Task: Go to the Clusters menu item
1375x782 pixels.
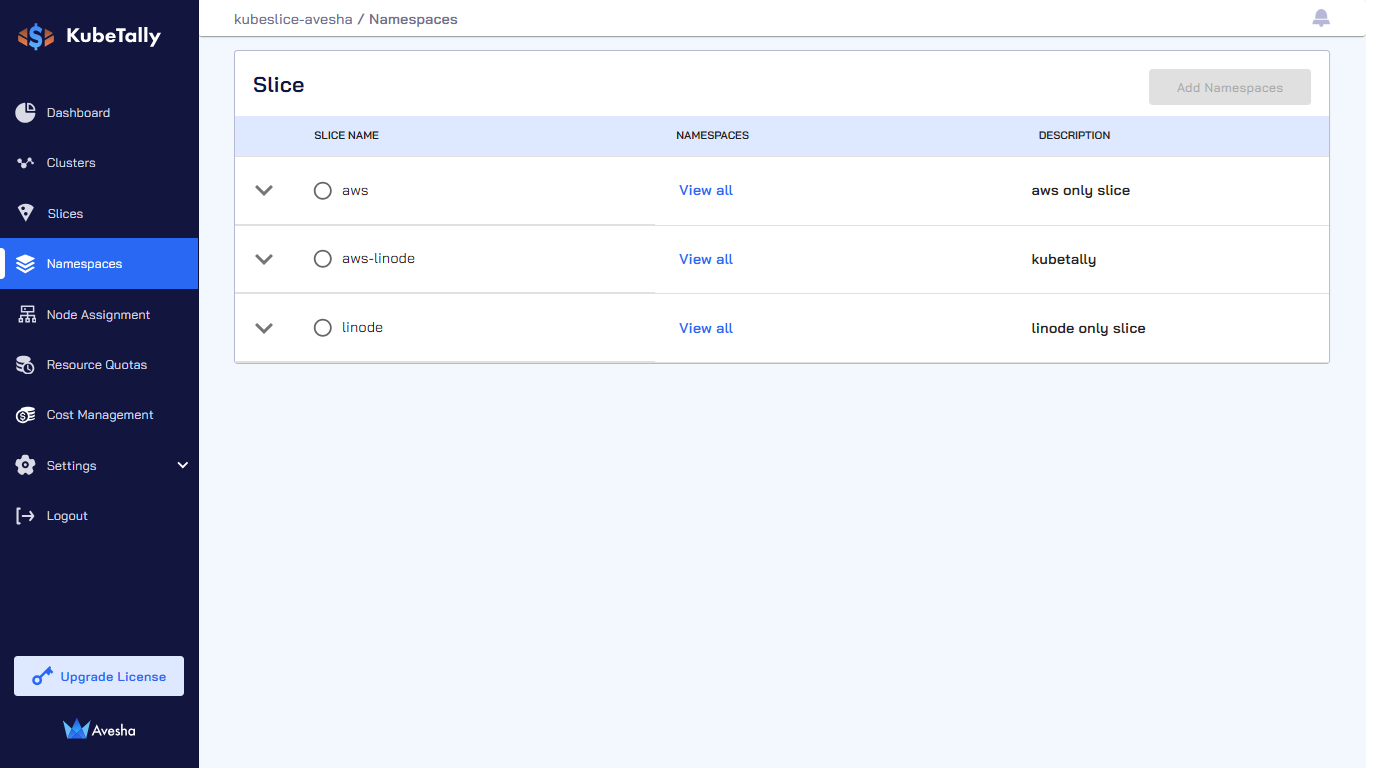Action: coord(99,163)
